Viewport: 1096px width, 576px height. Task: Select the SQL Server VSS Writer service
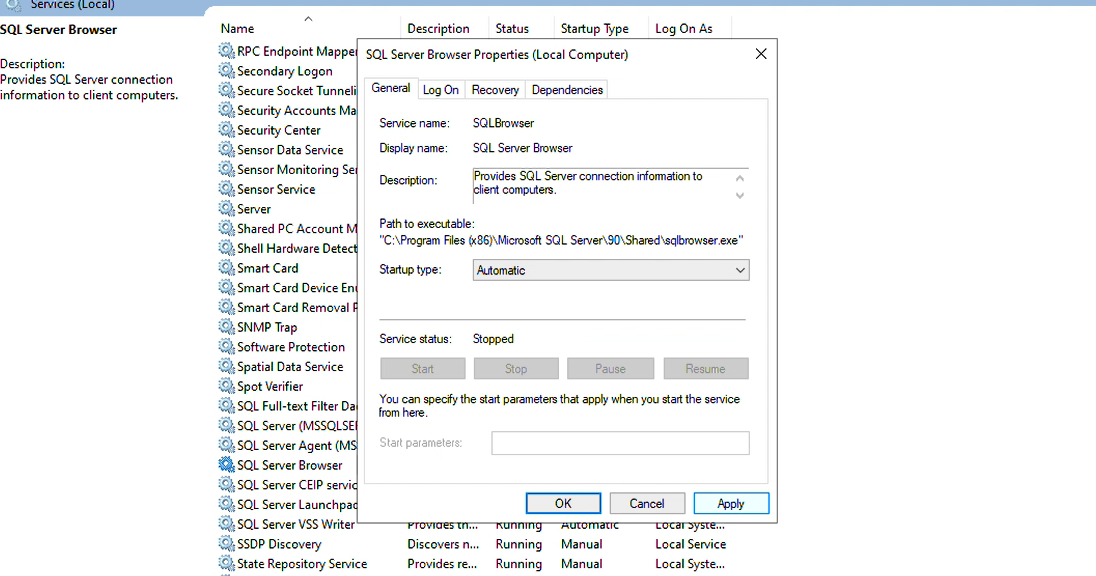pos(296,524)
